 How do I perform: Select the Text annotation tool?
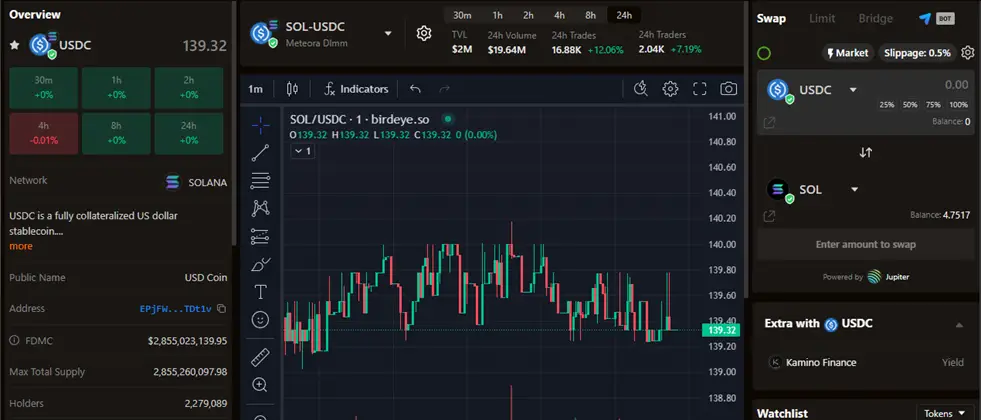[x=260, y=292]
